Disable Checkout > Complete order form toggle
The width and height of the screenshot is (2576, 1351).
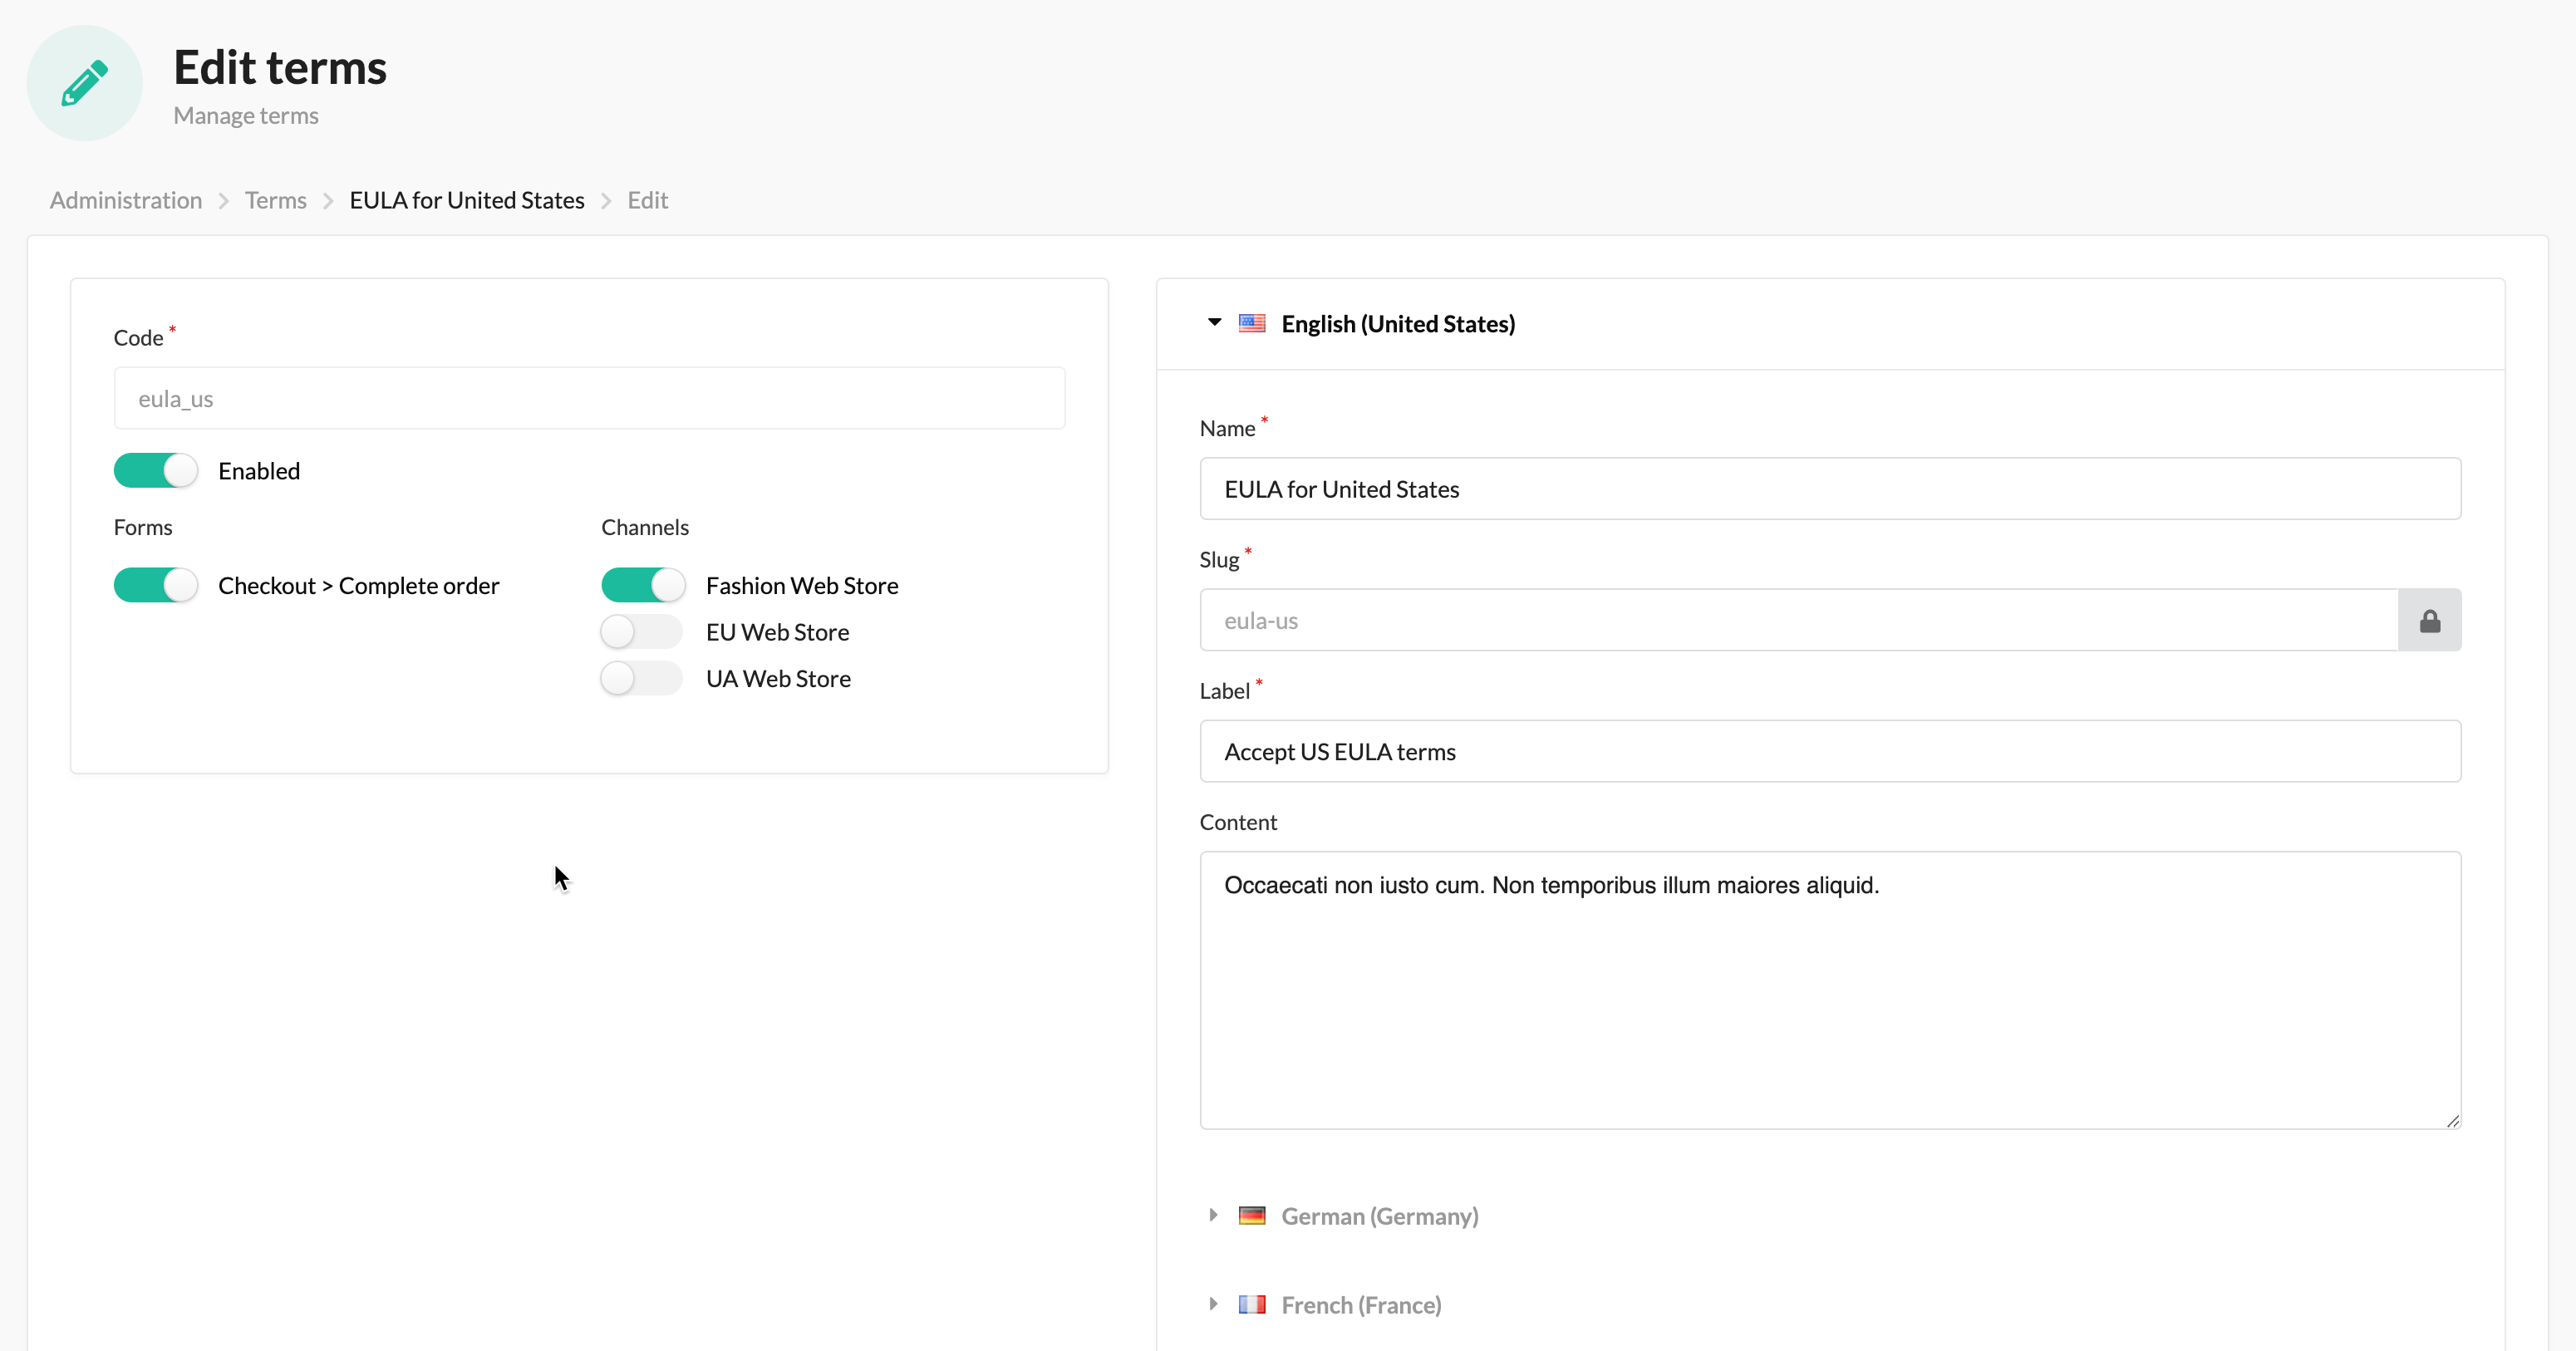tap(156, 585)
